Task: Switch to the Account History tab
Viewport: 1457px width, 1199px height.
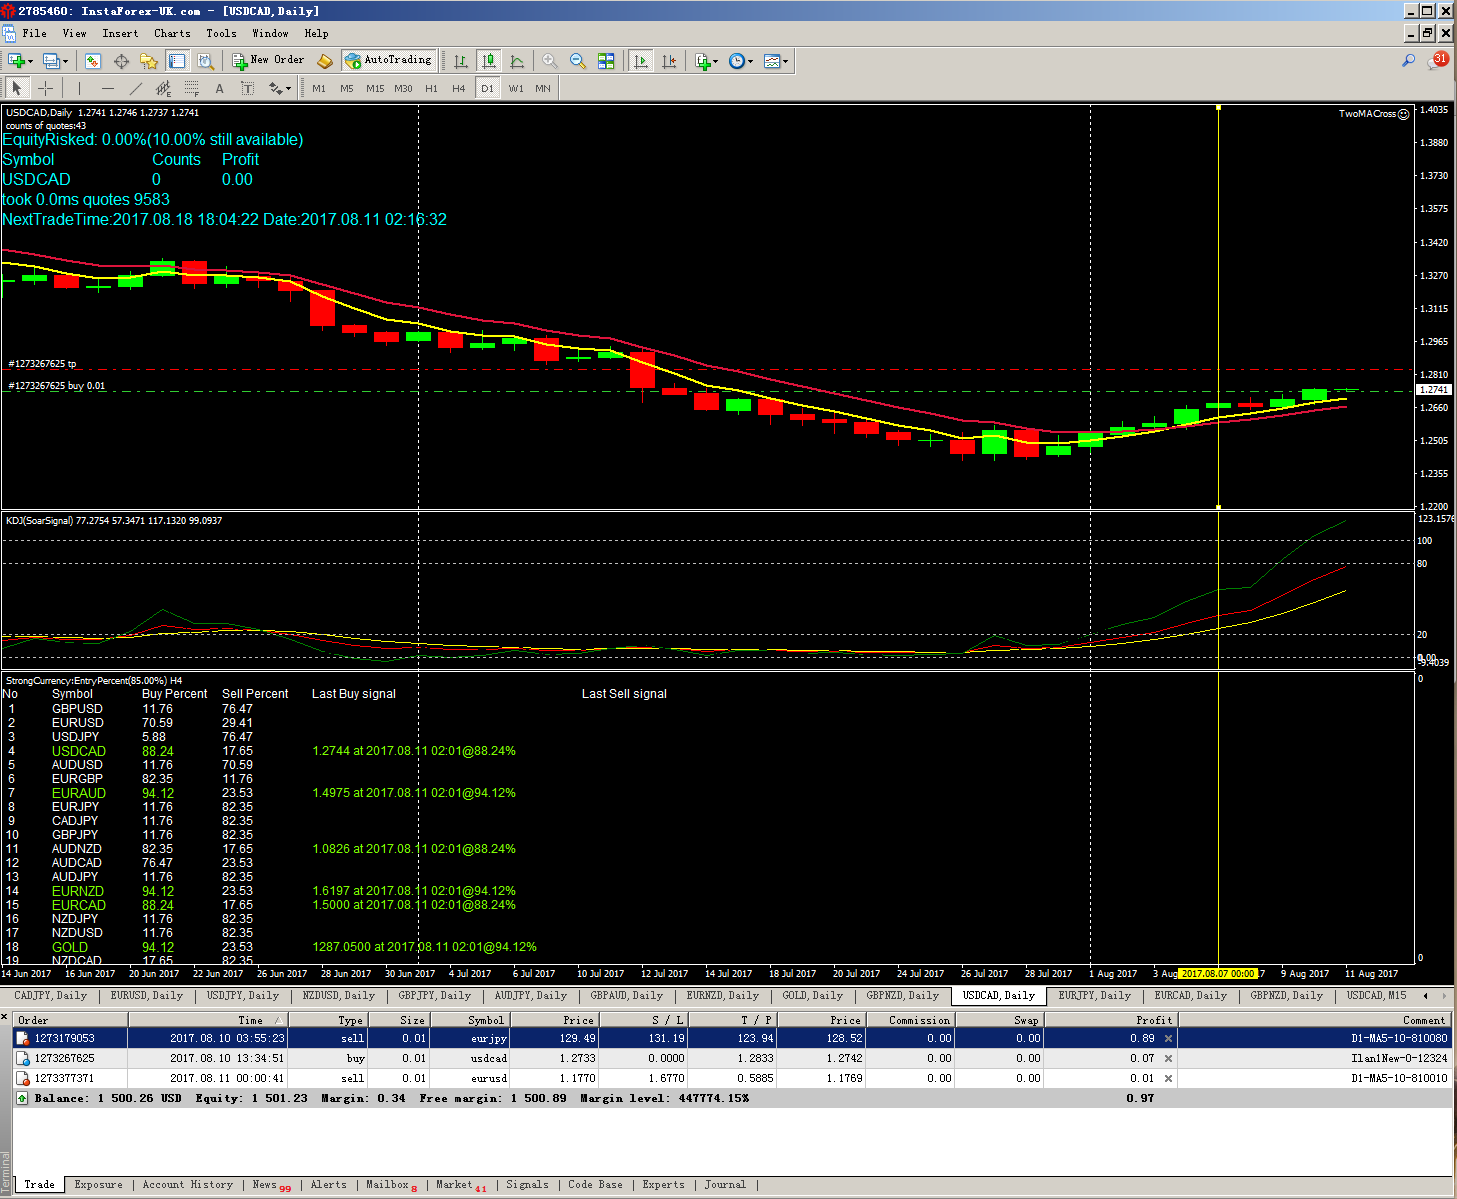Action: point(187,1185)
